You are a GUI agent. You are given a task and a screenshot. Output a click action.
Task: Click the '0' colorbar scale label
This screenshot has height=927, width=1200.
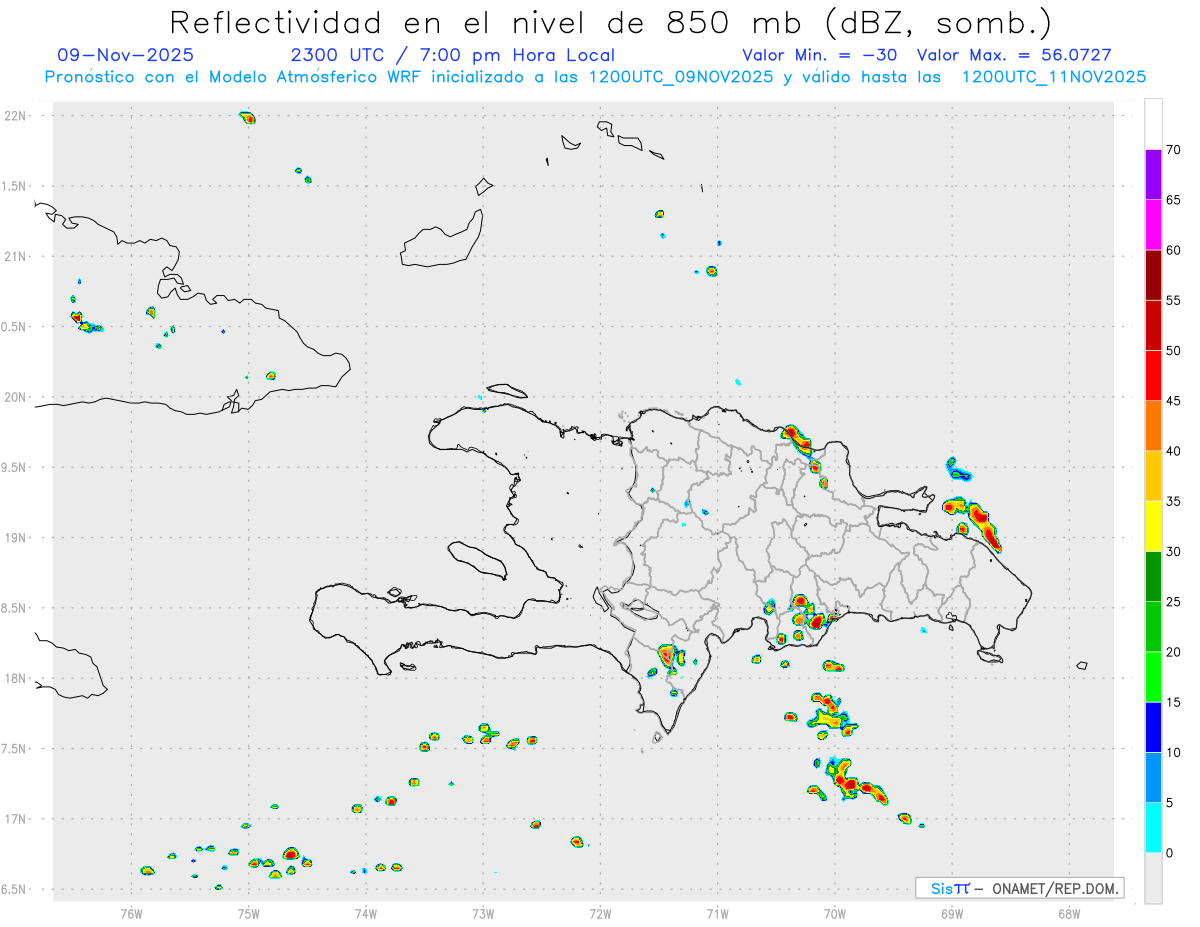tap(1169, 853)
